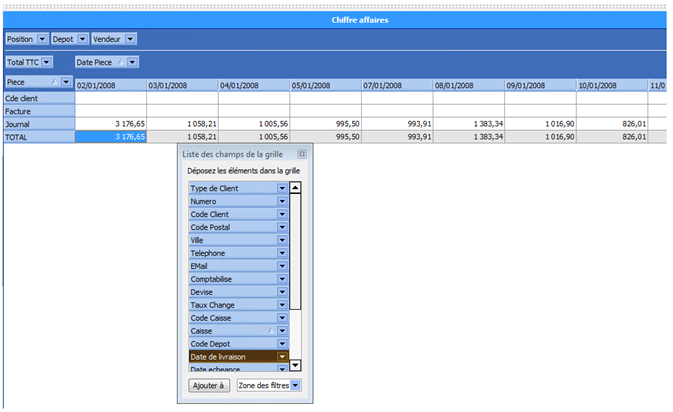Open the Caisse field filter arrow

(282, 330)
